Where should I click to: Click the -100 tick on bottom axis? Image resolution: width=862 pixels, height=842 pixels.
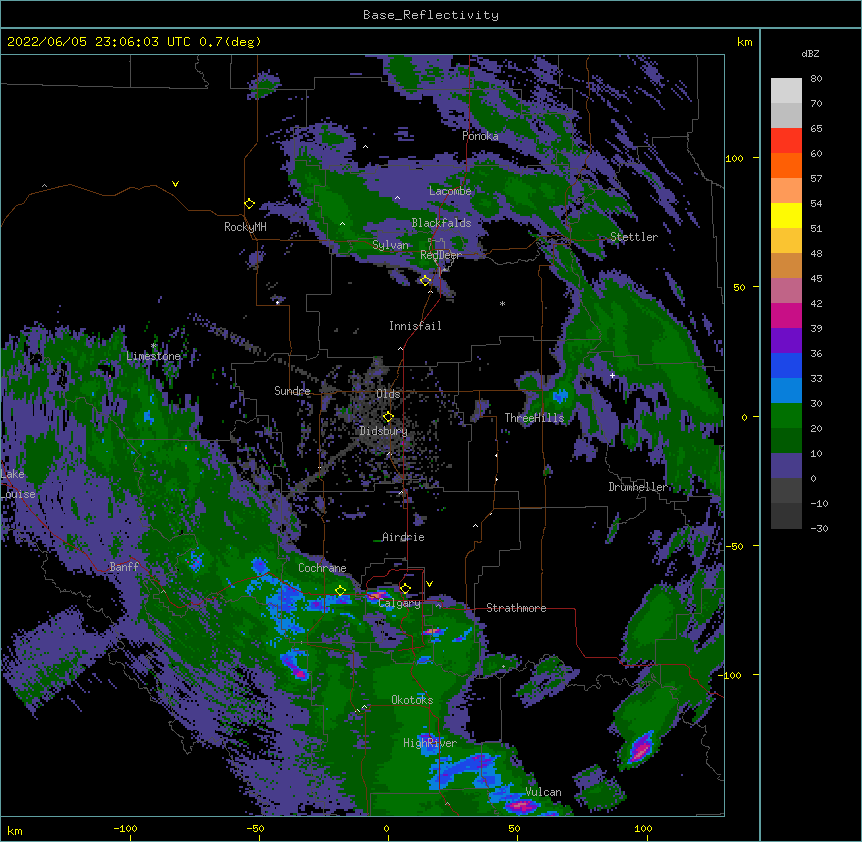pos(125,828)
